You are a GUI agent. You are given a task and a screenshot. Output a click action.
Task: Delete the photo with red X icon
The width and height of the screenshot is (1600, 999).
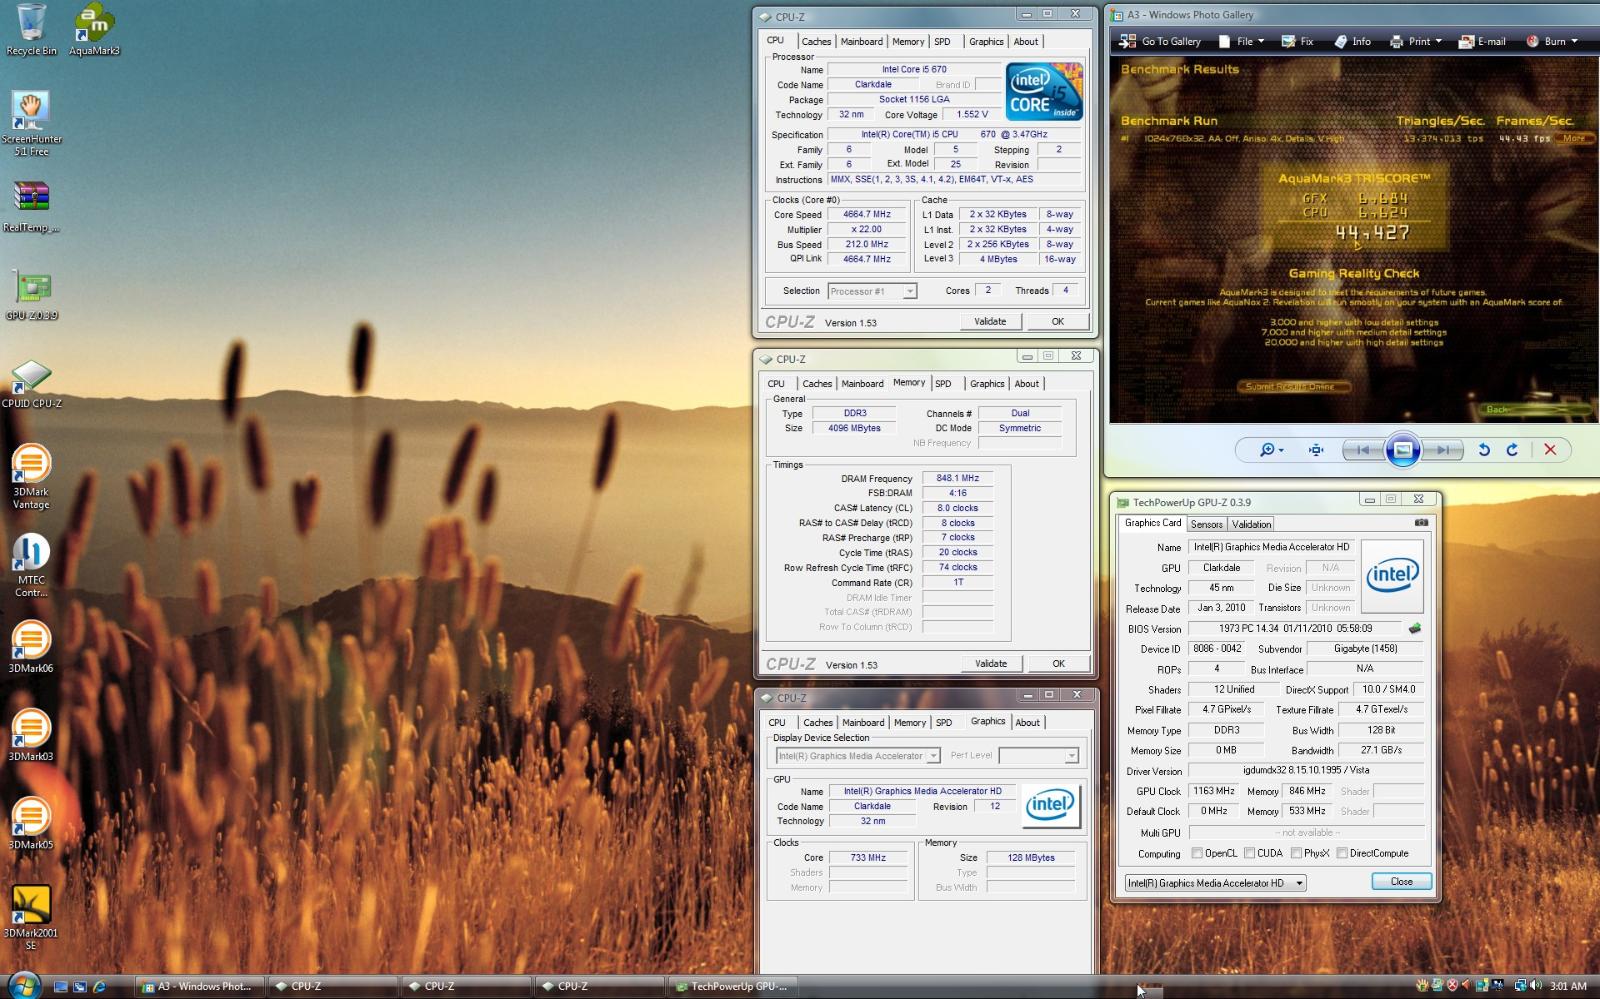(1550, 450)
